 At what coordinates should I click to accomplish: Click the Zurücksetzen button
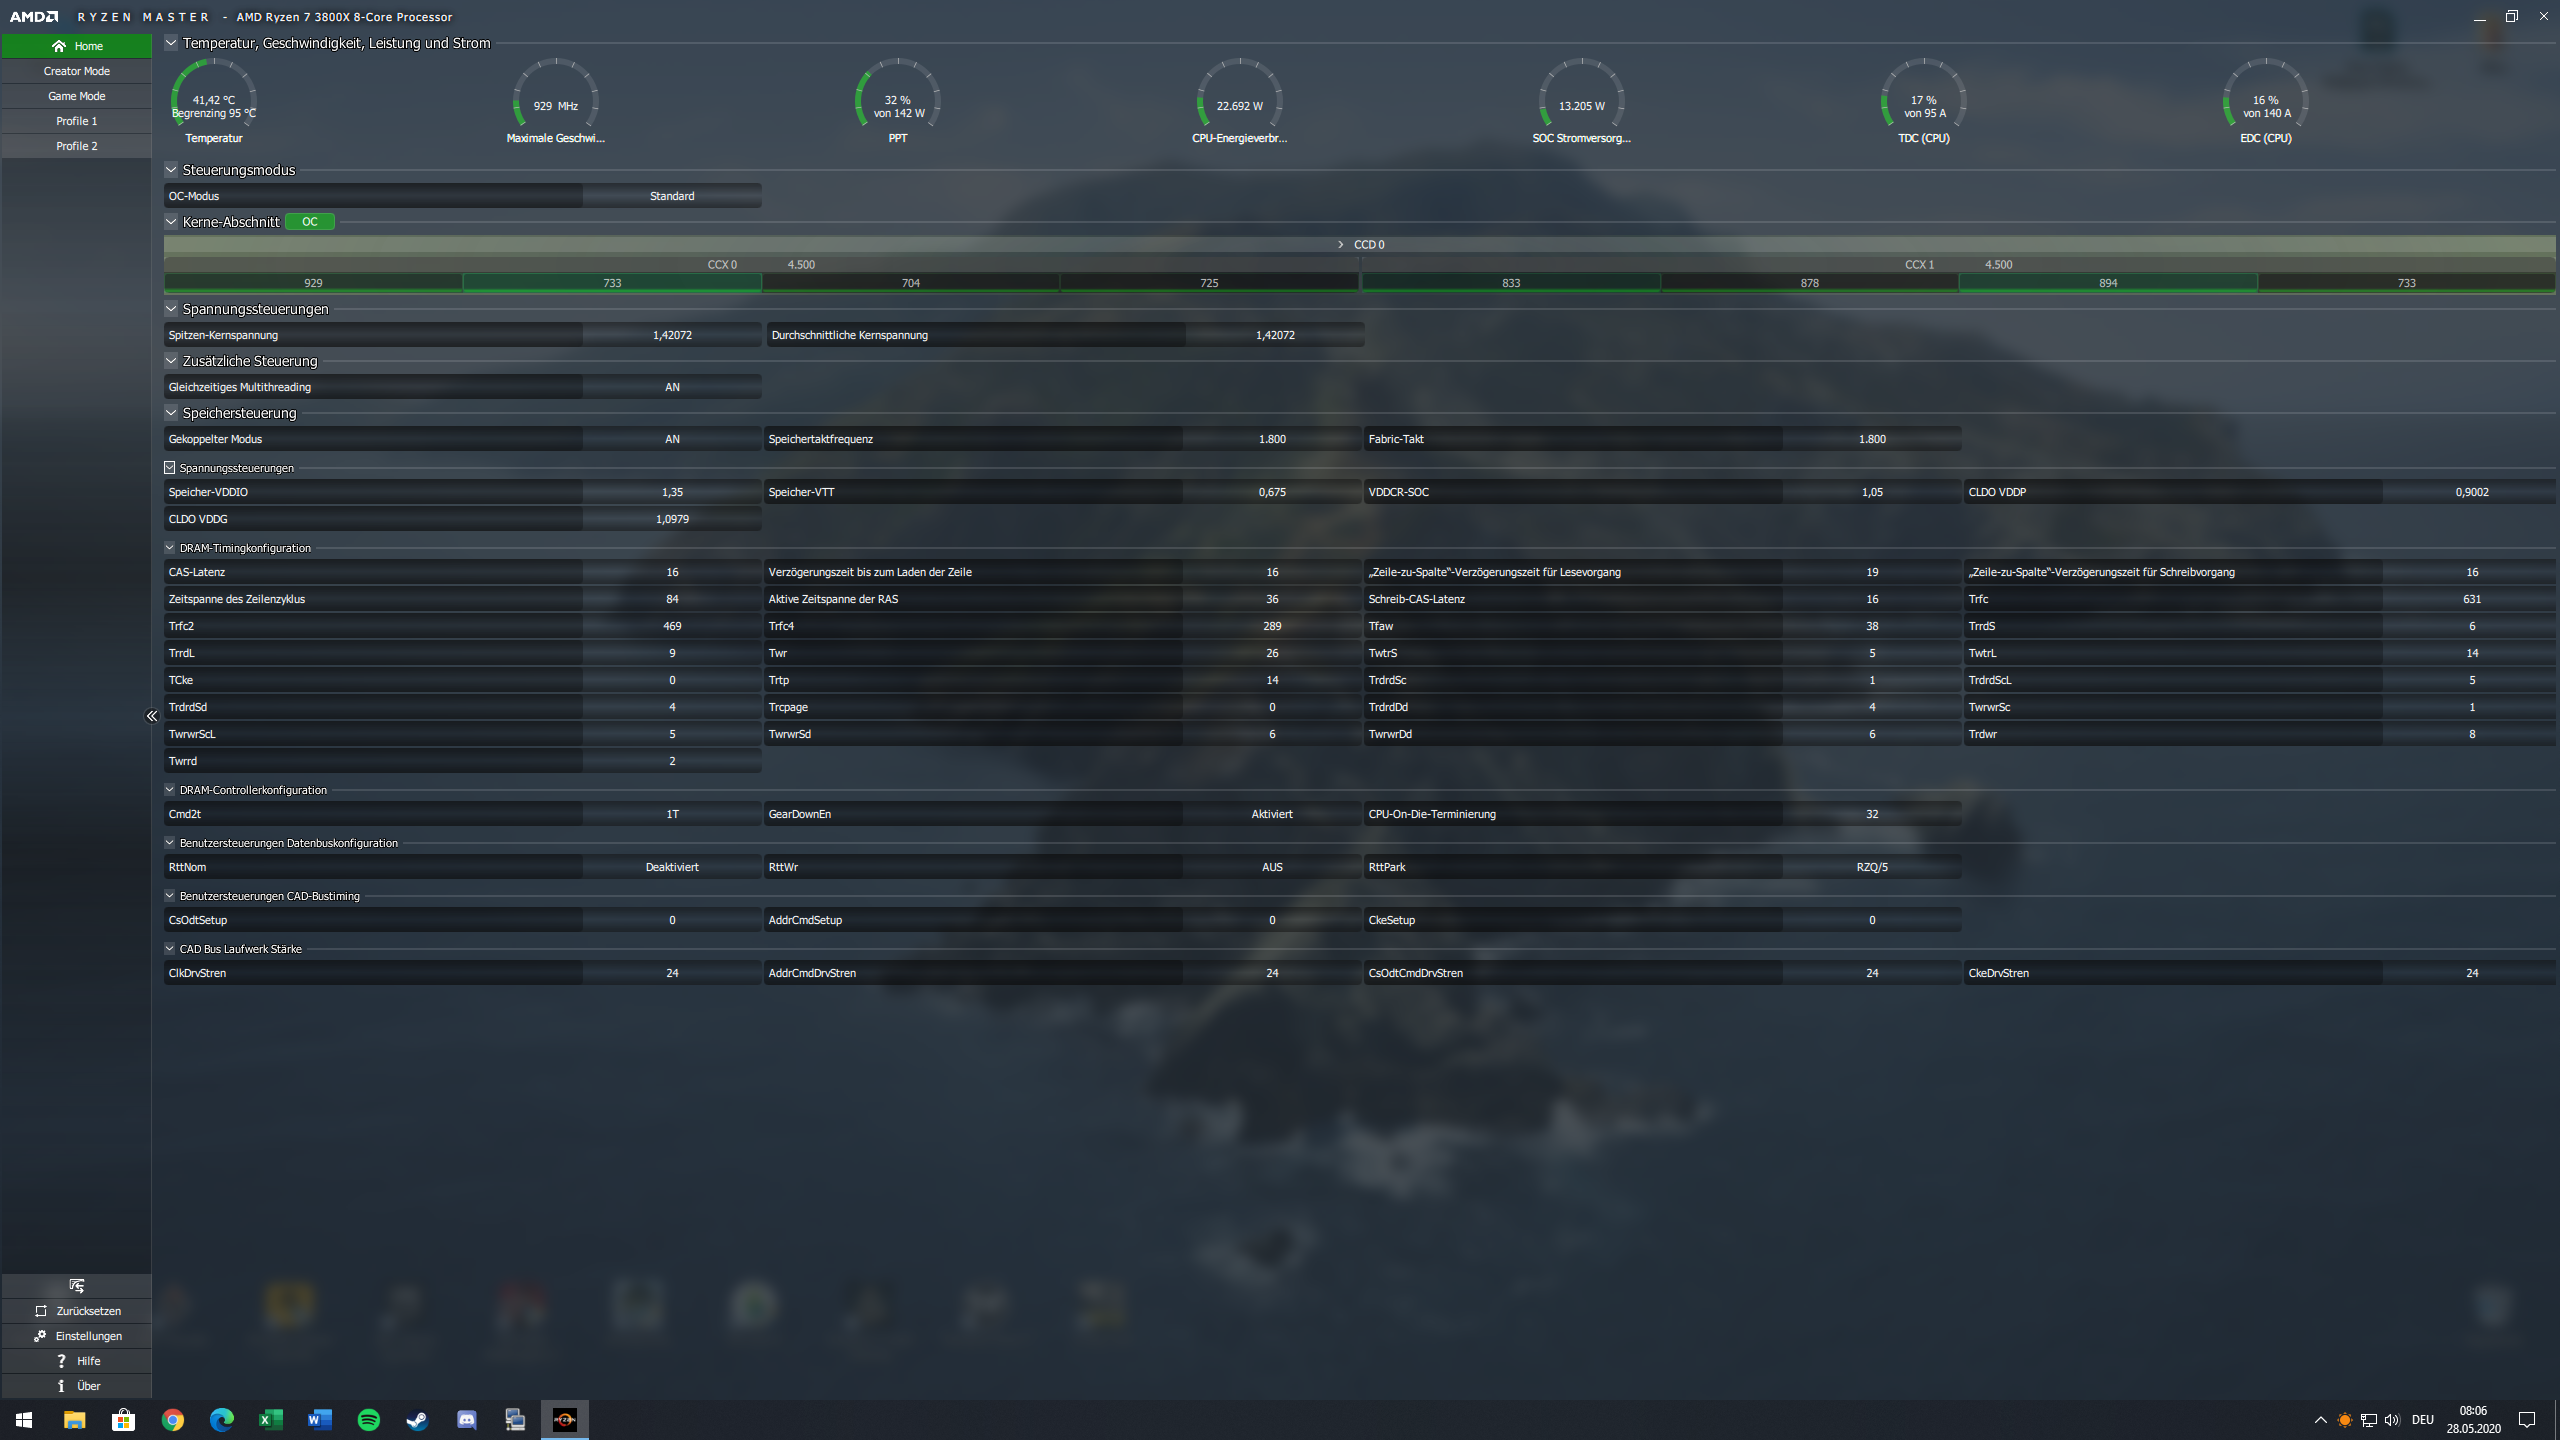coord(77,1311)
